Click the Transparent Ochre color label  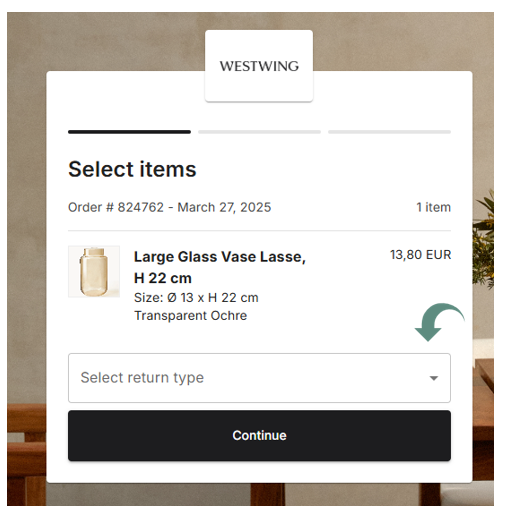[x=190, y=315]
